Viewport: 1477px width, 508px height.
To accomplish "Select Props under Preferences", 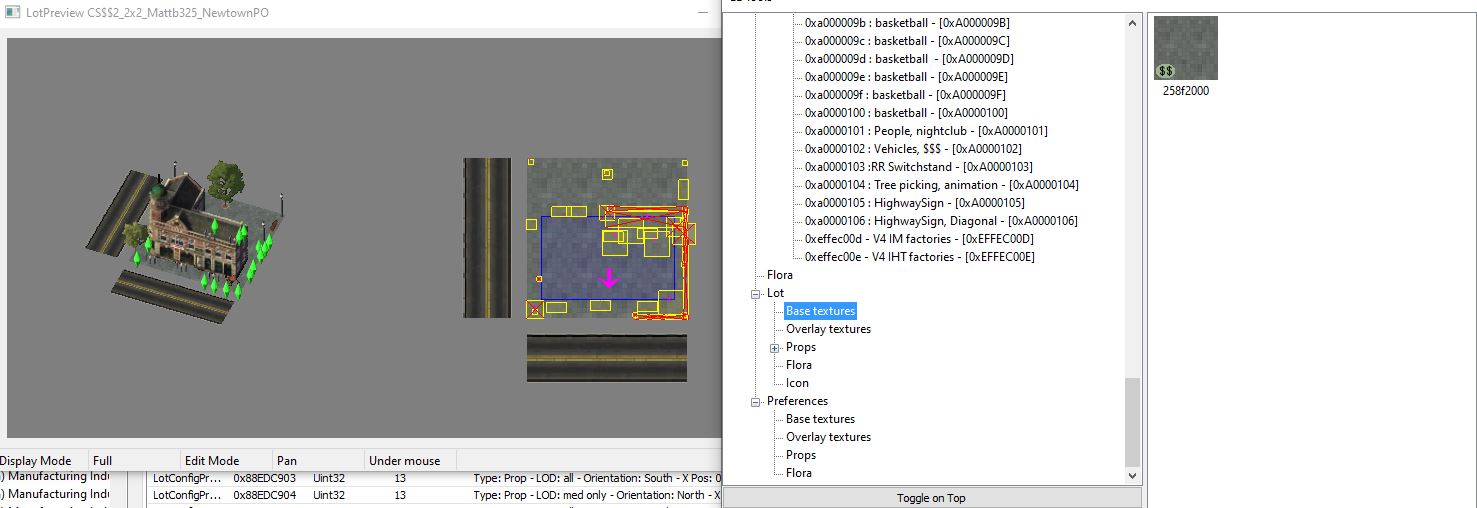I will point(801,455).
